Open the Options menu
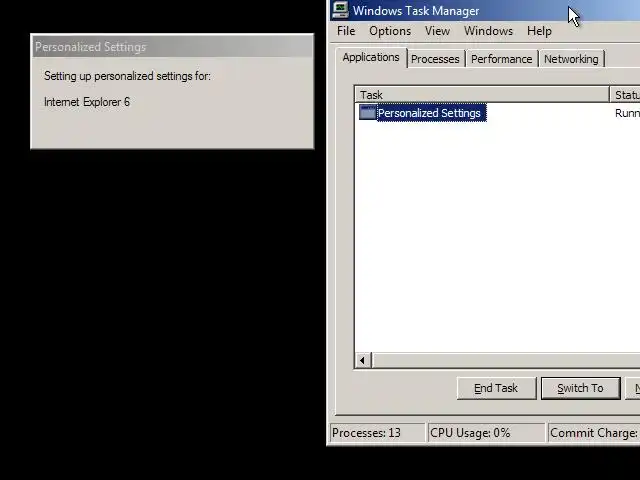This screenshot has height=480, width=640. point(390,31)
